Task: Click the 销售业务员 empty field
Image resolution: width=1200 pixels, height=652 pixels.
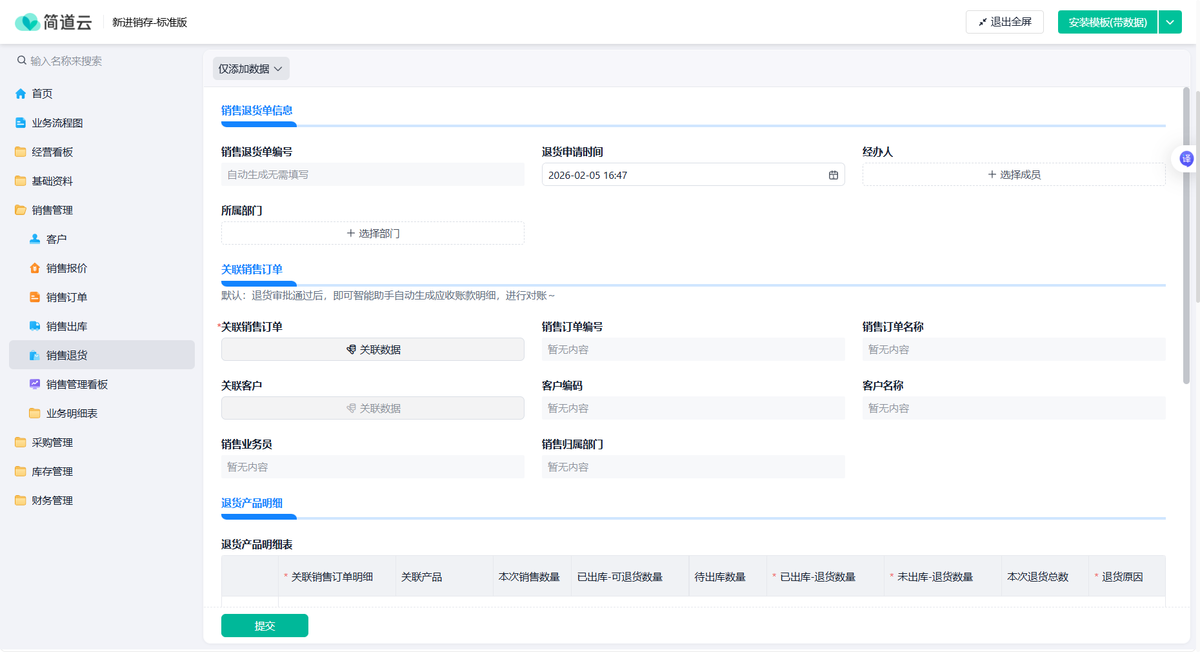Action: pos(372,467)
